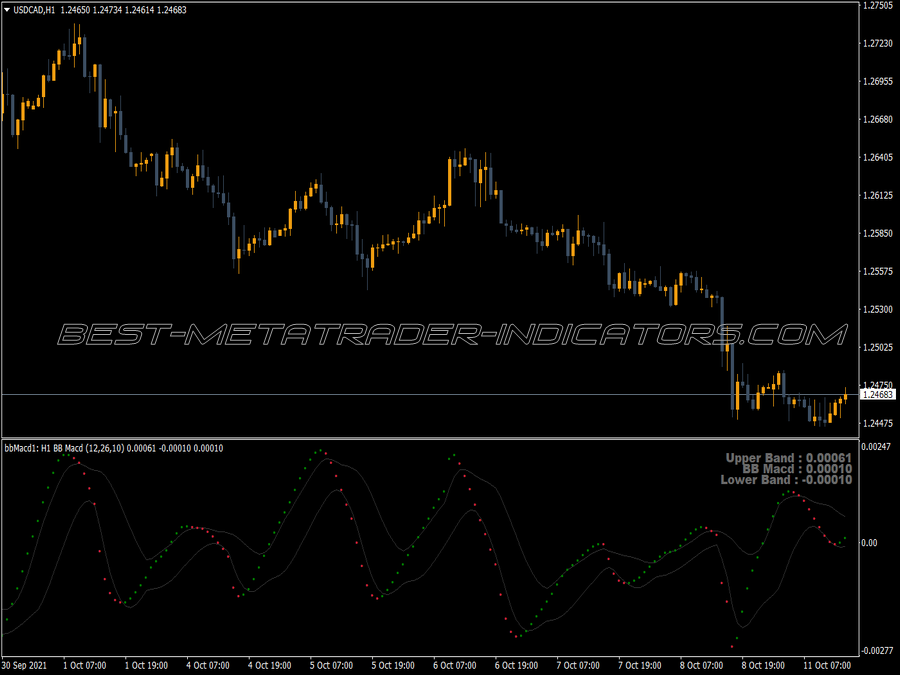900x675 pixels.
Task: Click indicator scale value -0.00277
Action: pyautogui.click(x=876, y=650)
